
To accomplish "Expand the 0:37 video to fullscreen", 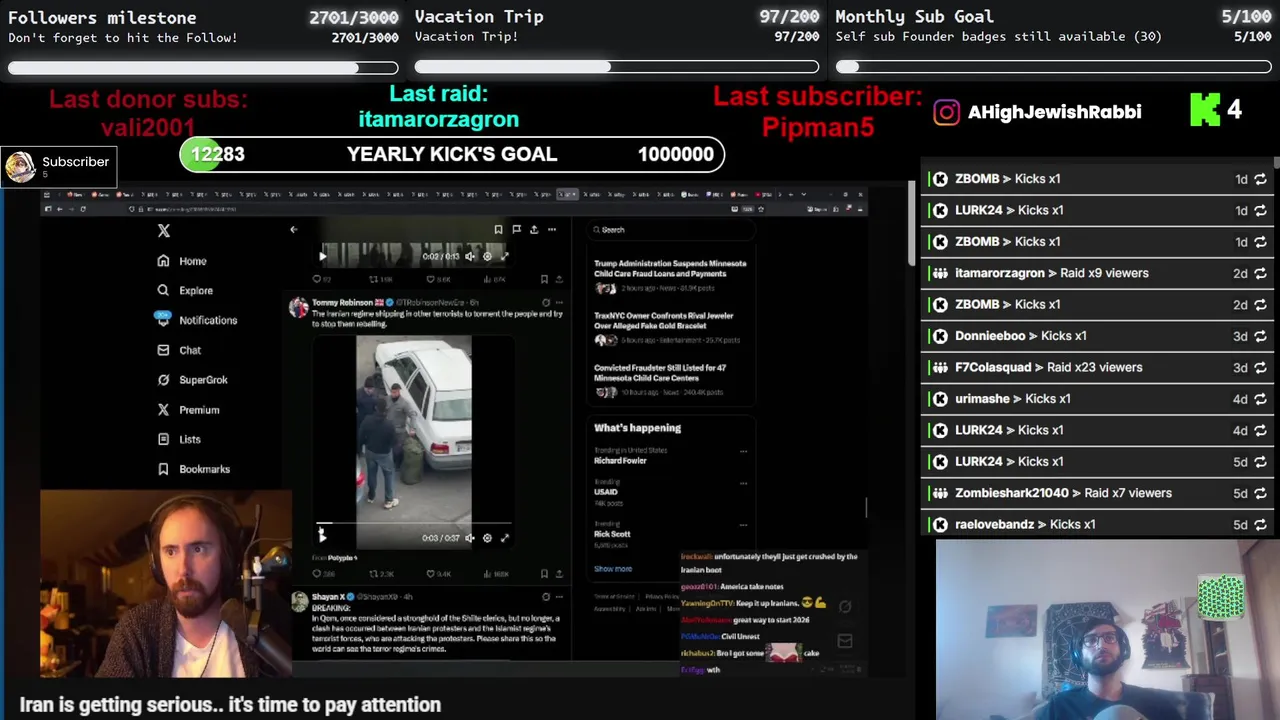I will click(x=504, y=538).
